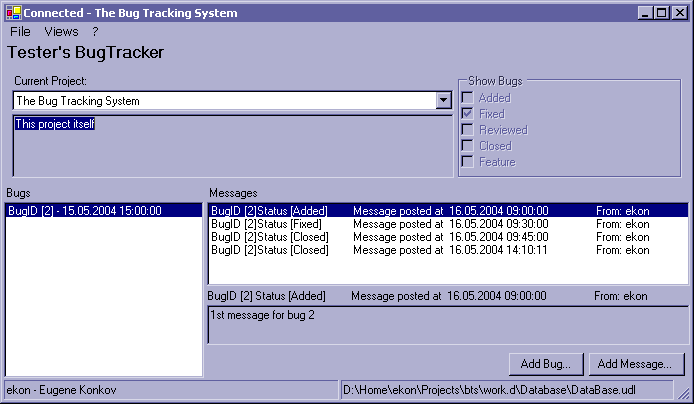Toggle the Added bugs checkbox
Image resolution: width=694 pixels, height=404 pixels.
click(x=467, y=98)
